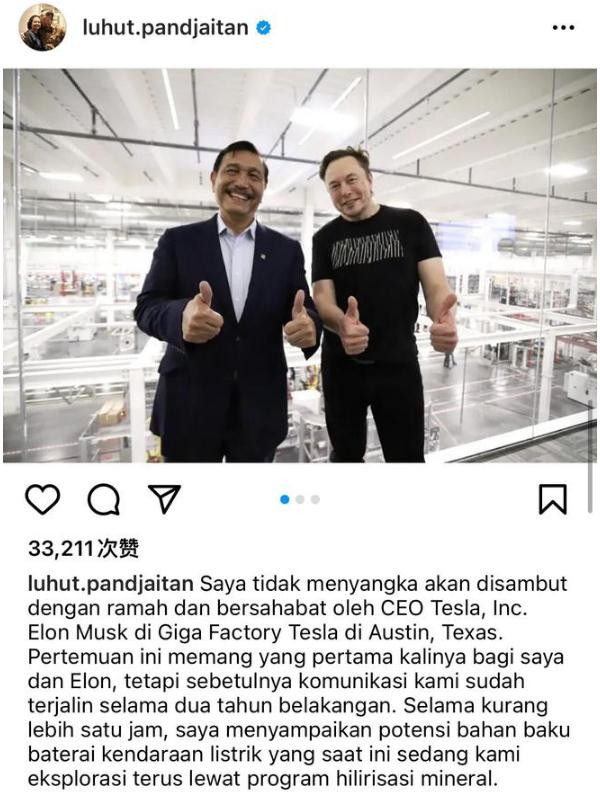Share the post using the paper plane icon
The width and height of the screenshot is (600, 798).
point(164,498)
